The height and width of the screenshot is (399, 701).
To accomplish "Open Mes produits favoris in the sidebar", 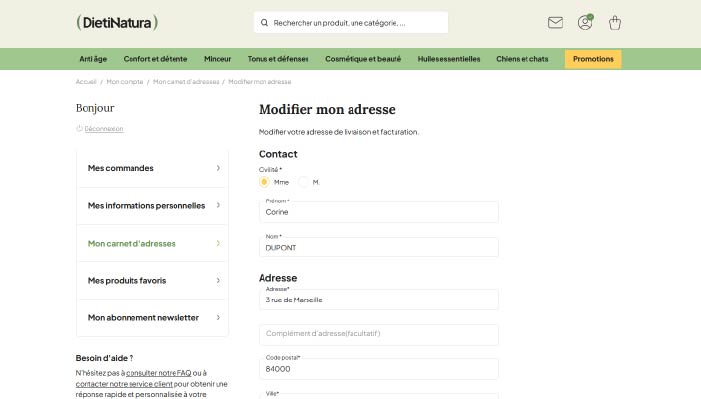I will [152, 280].
